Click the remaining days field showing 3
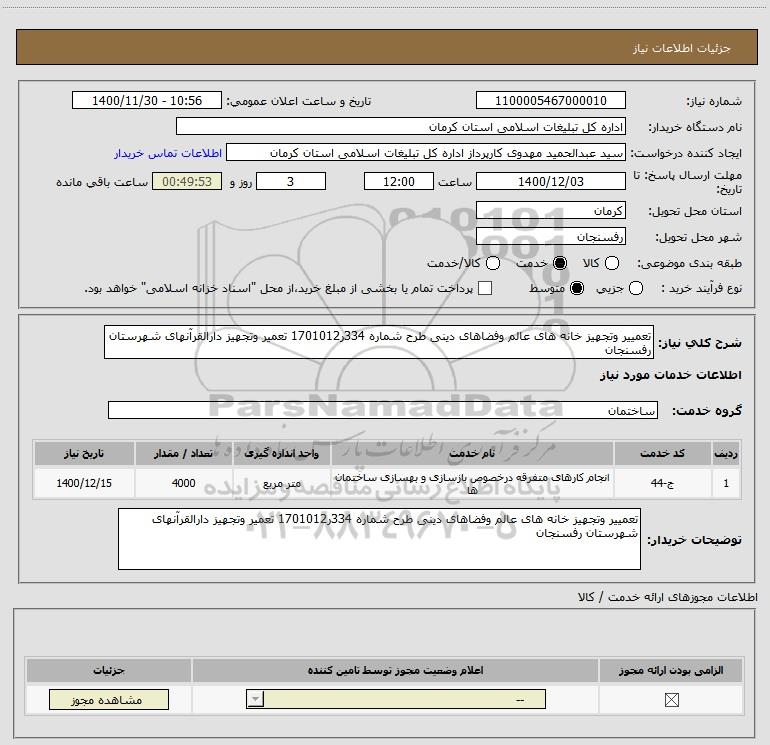The height and width of the screenshot is (745, 770). [291, 181]
